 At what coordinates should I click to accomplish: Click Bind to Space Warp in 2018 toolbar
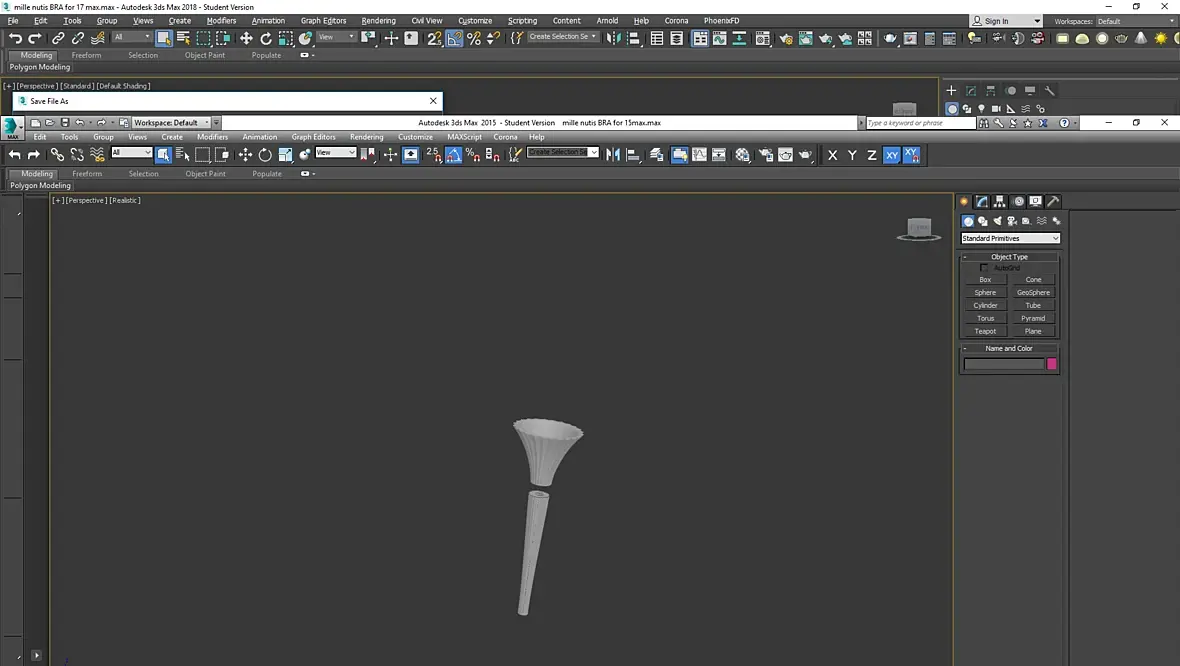98,38
